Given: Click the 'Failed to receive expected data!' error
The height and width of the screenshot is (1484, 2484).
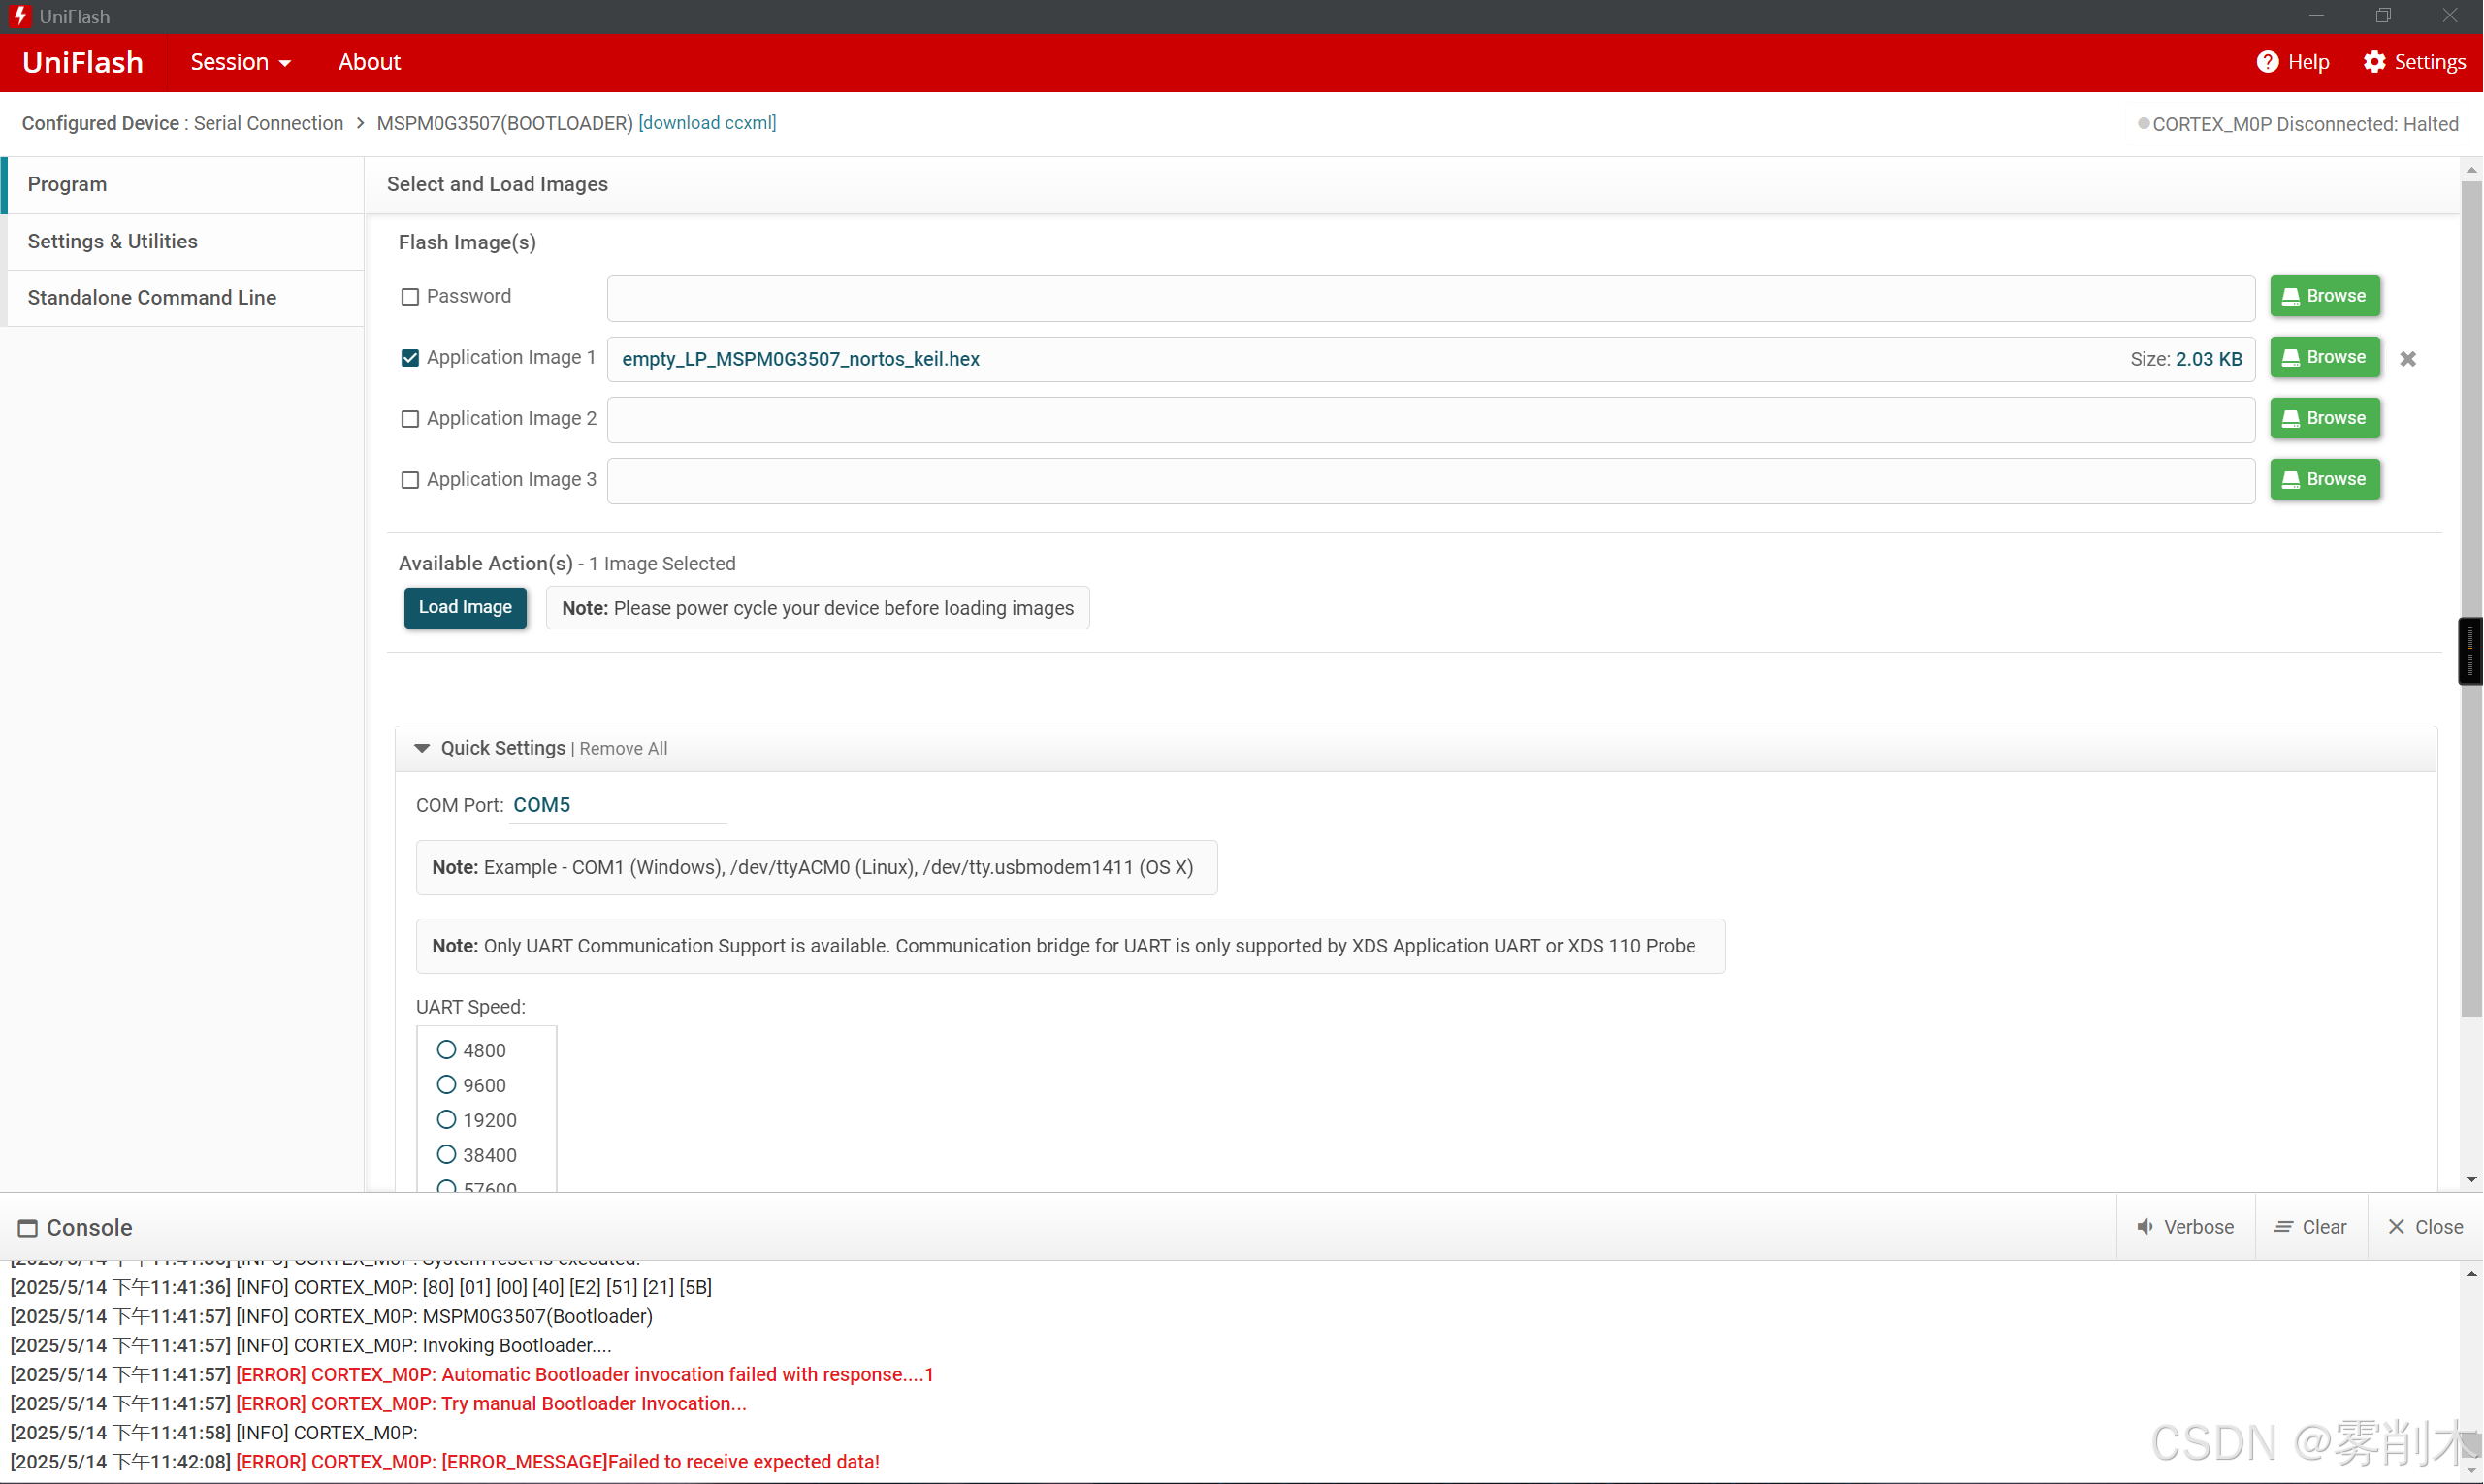Looking at the screenshot, I should pos(558,1463).
